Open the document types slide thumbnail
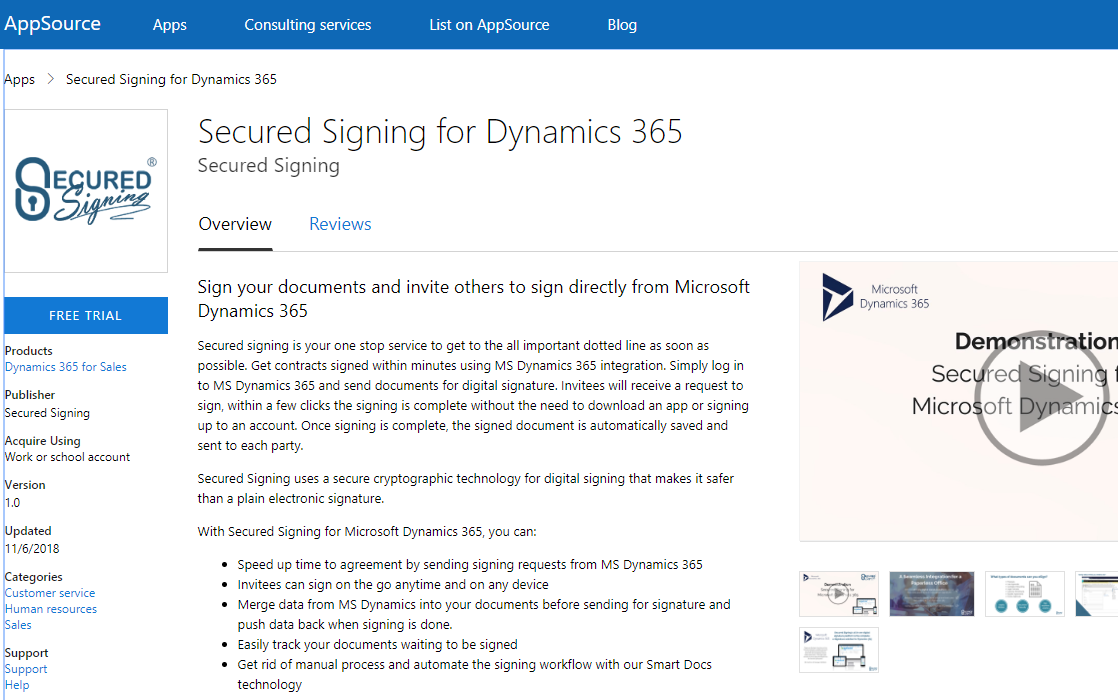Image resolution: width=1118 pixels, height=700 pixels. pyautogui.click(x=1024, y=593)
